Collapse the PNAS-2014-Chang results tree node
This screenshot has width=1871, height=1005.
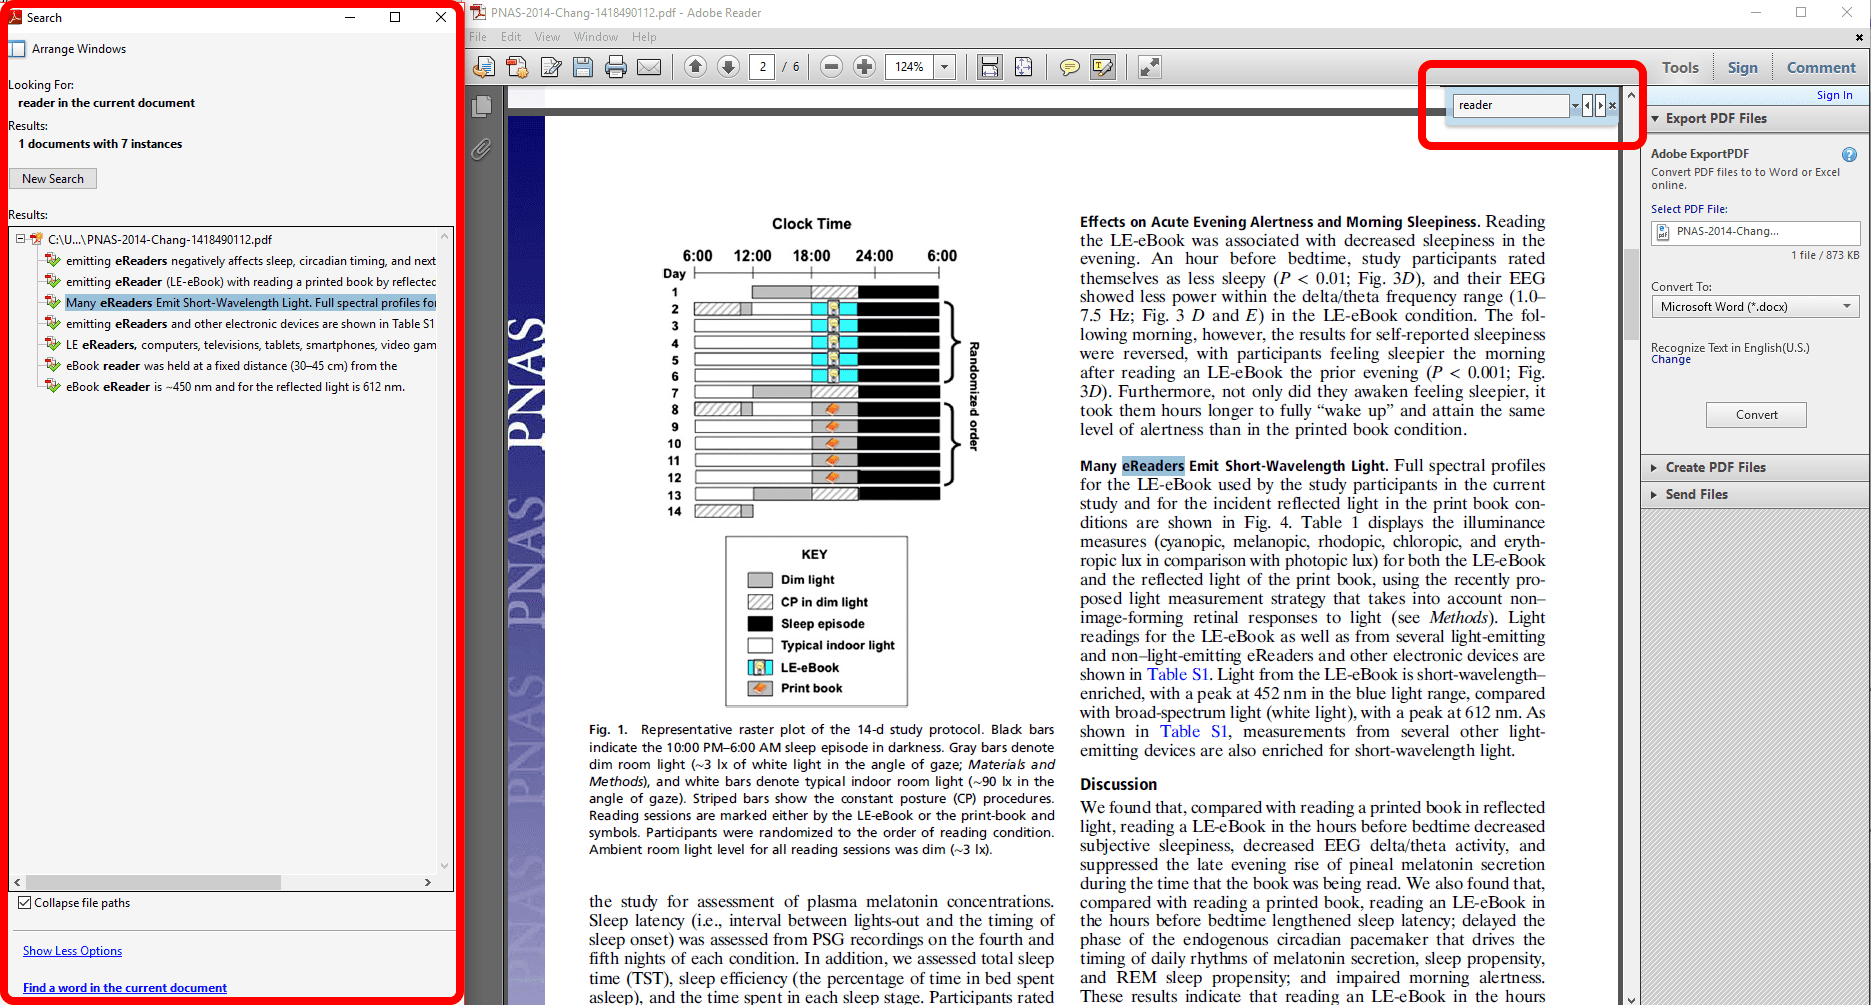(20, 239)
